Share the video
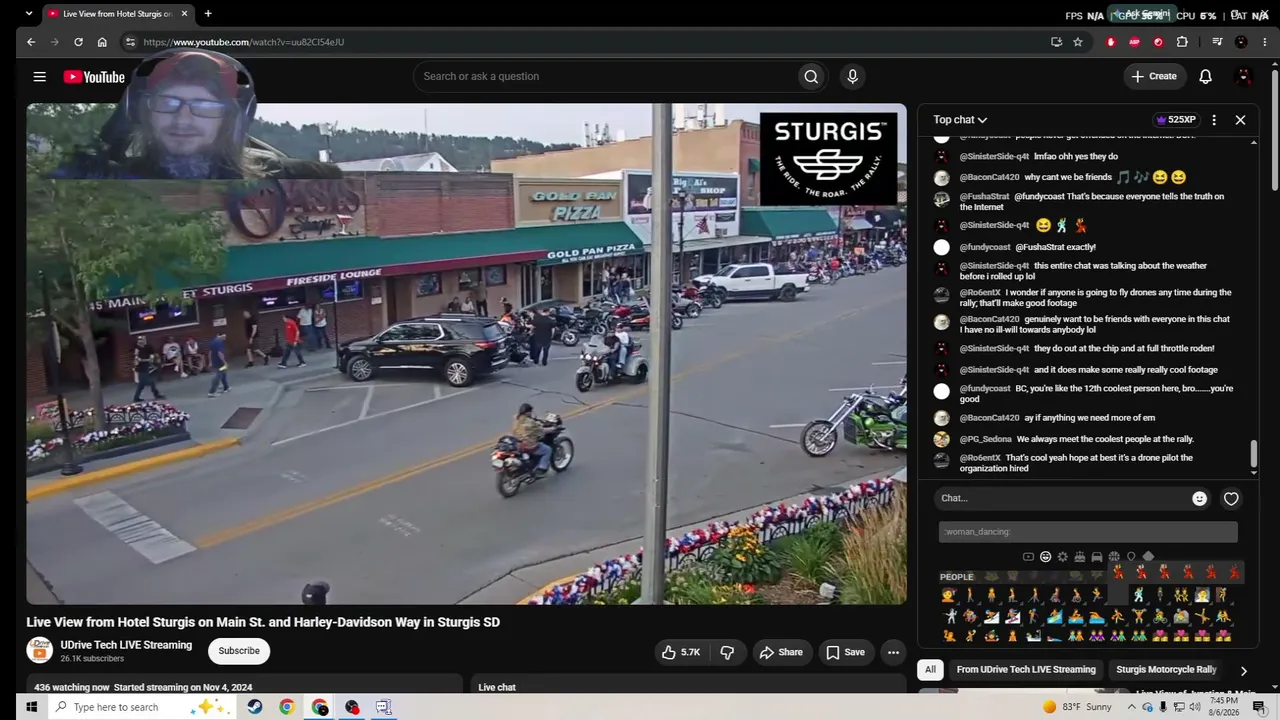Screen dimensions: 1280x720 [781, 652]
